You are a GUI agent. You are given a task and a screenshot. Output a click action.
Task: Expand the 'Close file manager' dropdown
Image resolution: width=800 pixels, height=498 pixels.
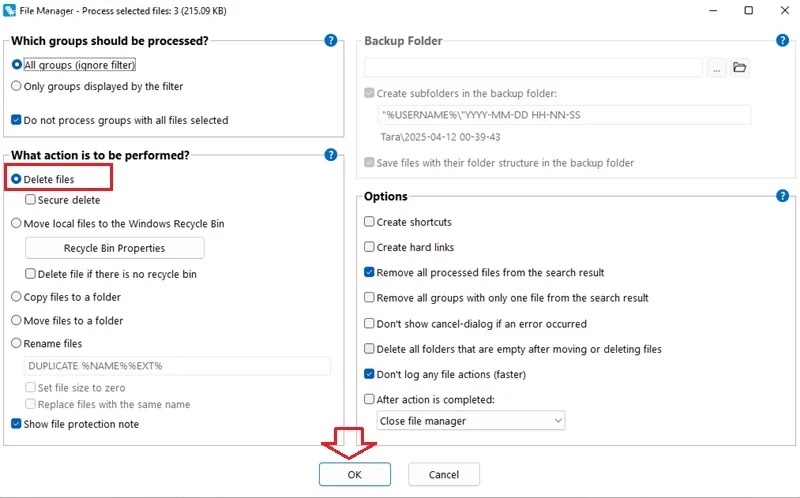coord(471,421)
